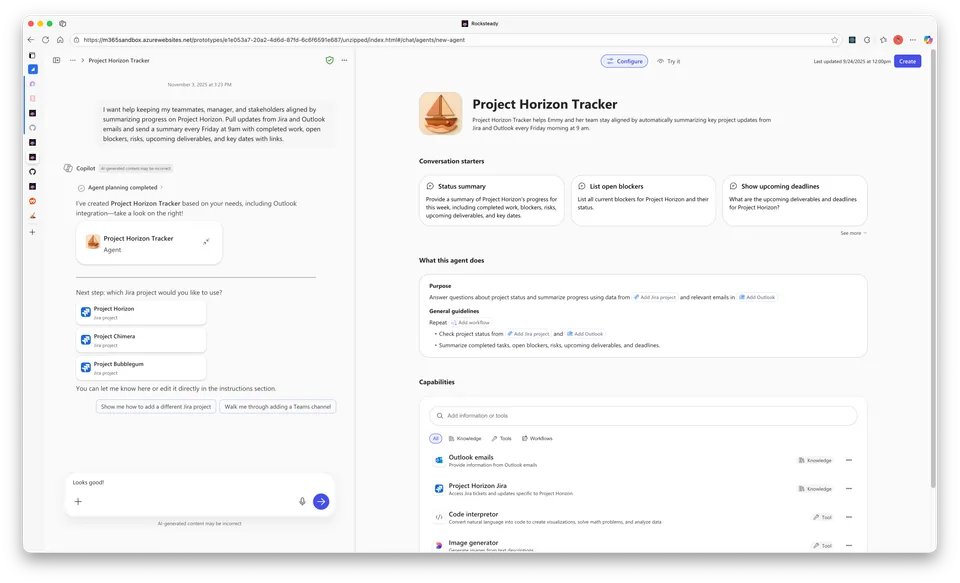The image size is (960, 583).
Task: Collapse the Project Horizon Tracker agent card icon
Action: click(206, 241)
